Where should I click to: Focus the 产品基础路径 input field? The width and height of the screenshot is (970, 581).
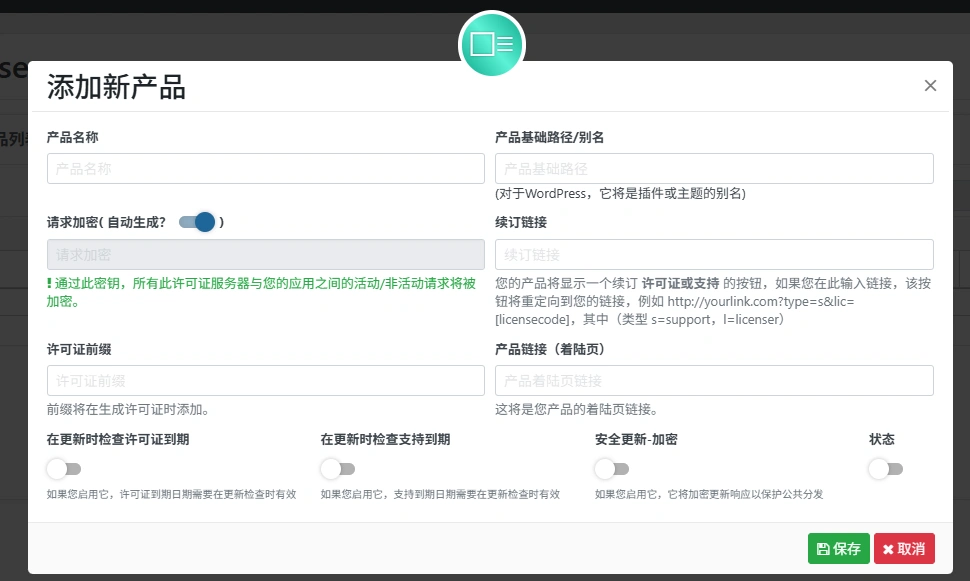coord(714,168)
